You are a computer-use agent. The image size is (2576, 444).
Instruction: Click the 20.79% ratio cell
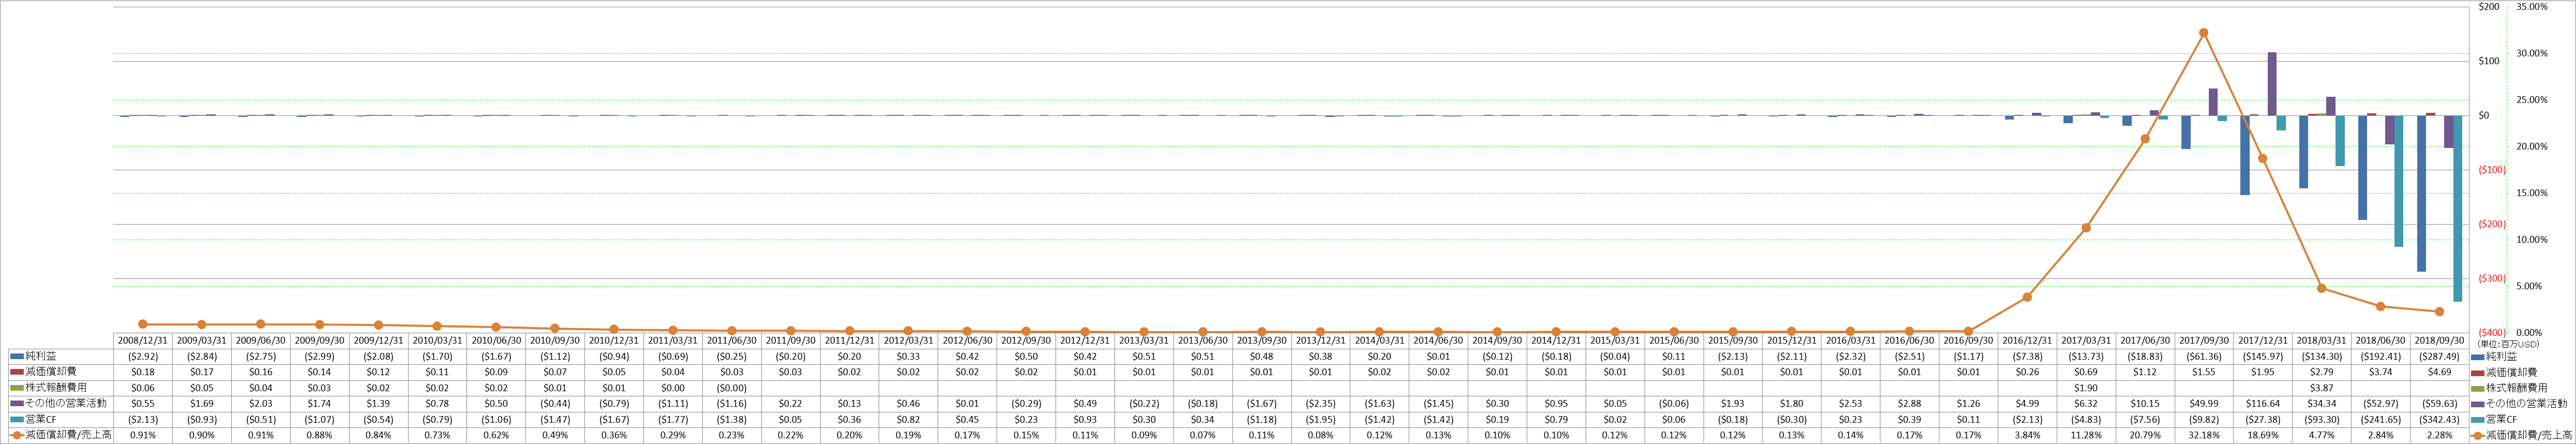click(2145, 436)
